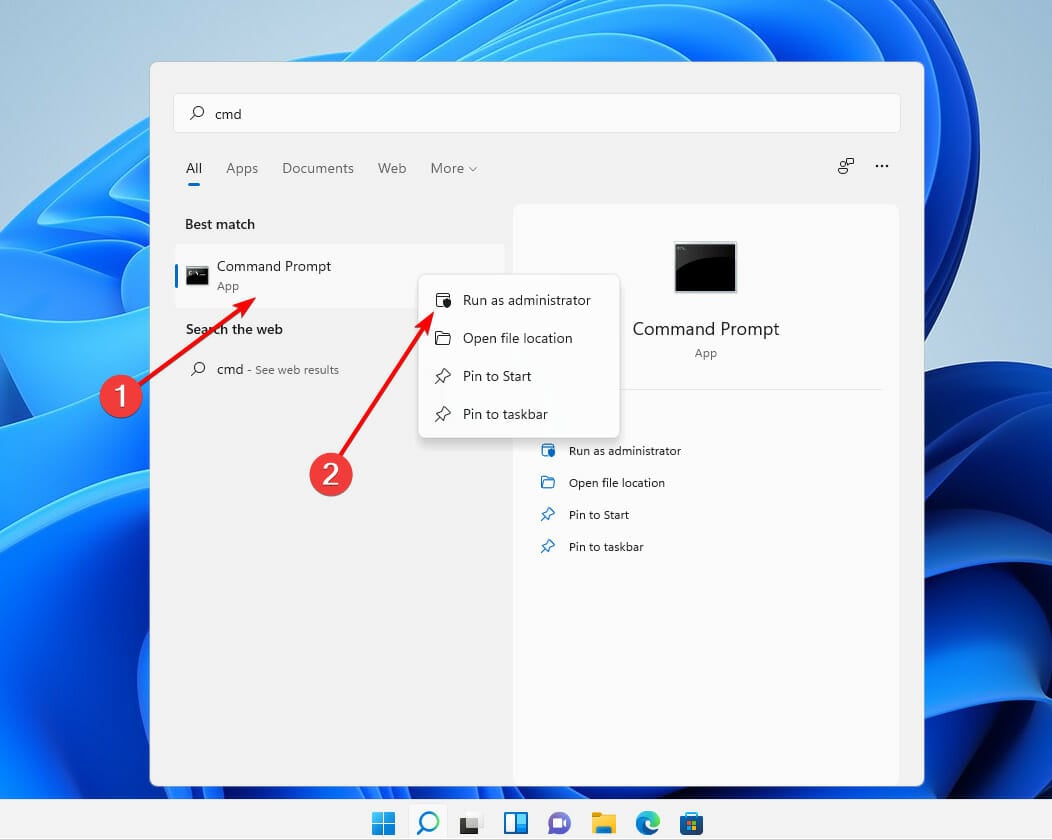Click pin icon beside preview Pin to Start
Screen dimensions: 1052x840
point(547,515)
